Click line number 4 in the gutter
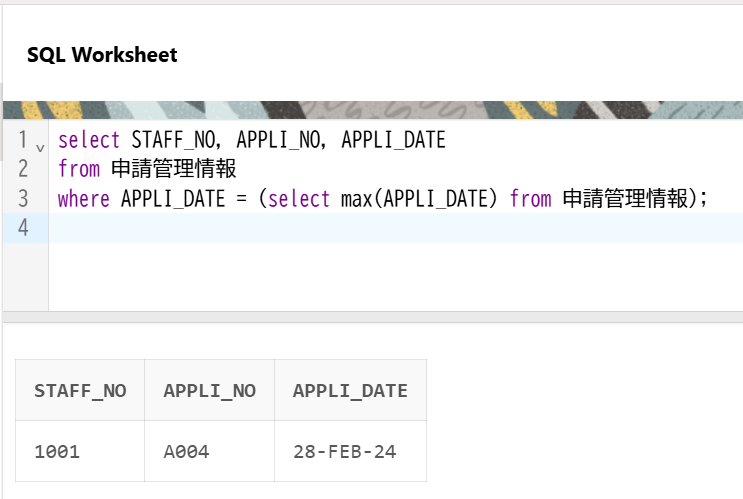The width and height of the screenshot is (743, 499). pyautogui.click(x=22, y=228)
